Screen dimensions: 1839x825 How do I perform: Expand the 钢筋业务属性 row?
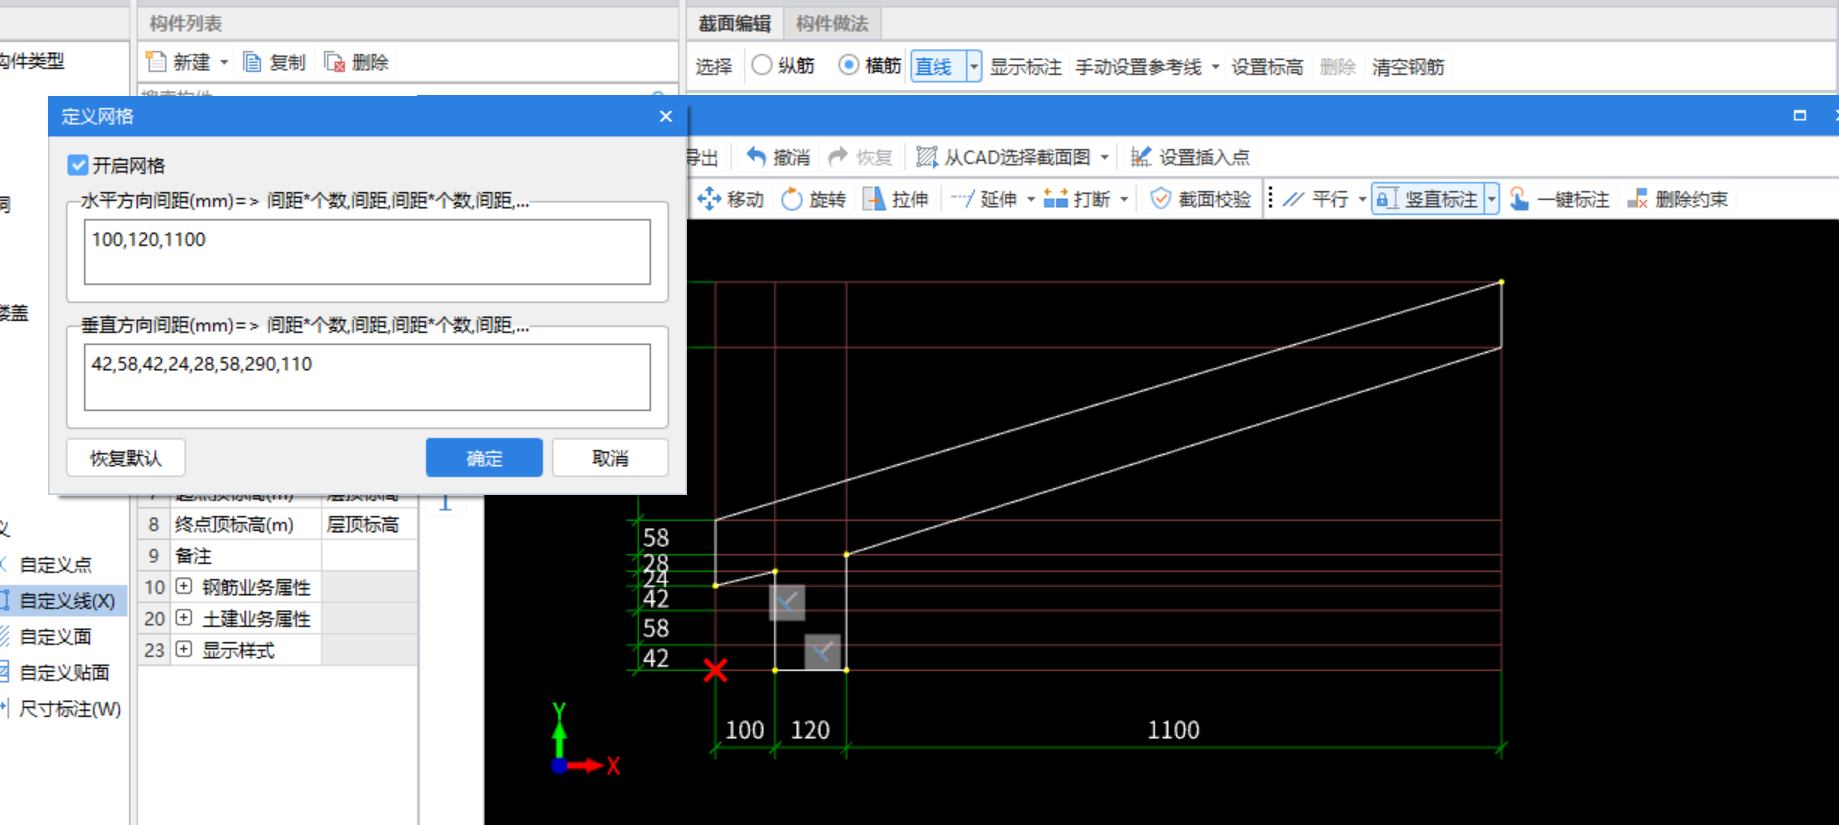tap(184, 586)
